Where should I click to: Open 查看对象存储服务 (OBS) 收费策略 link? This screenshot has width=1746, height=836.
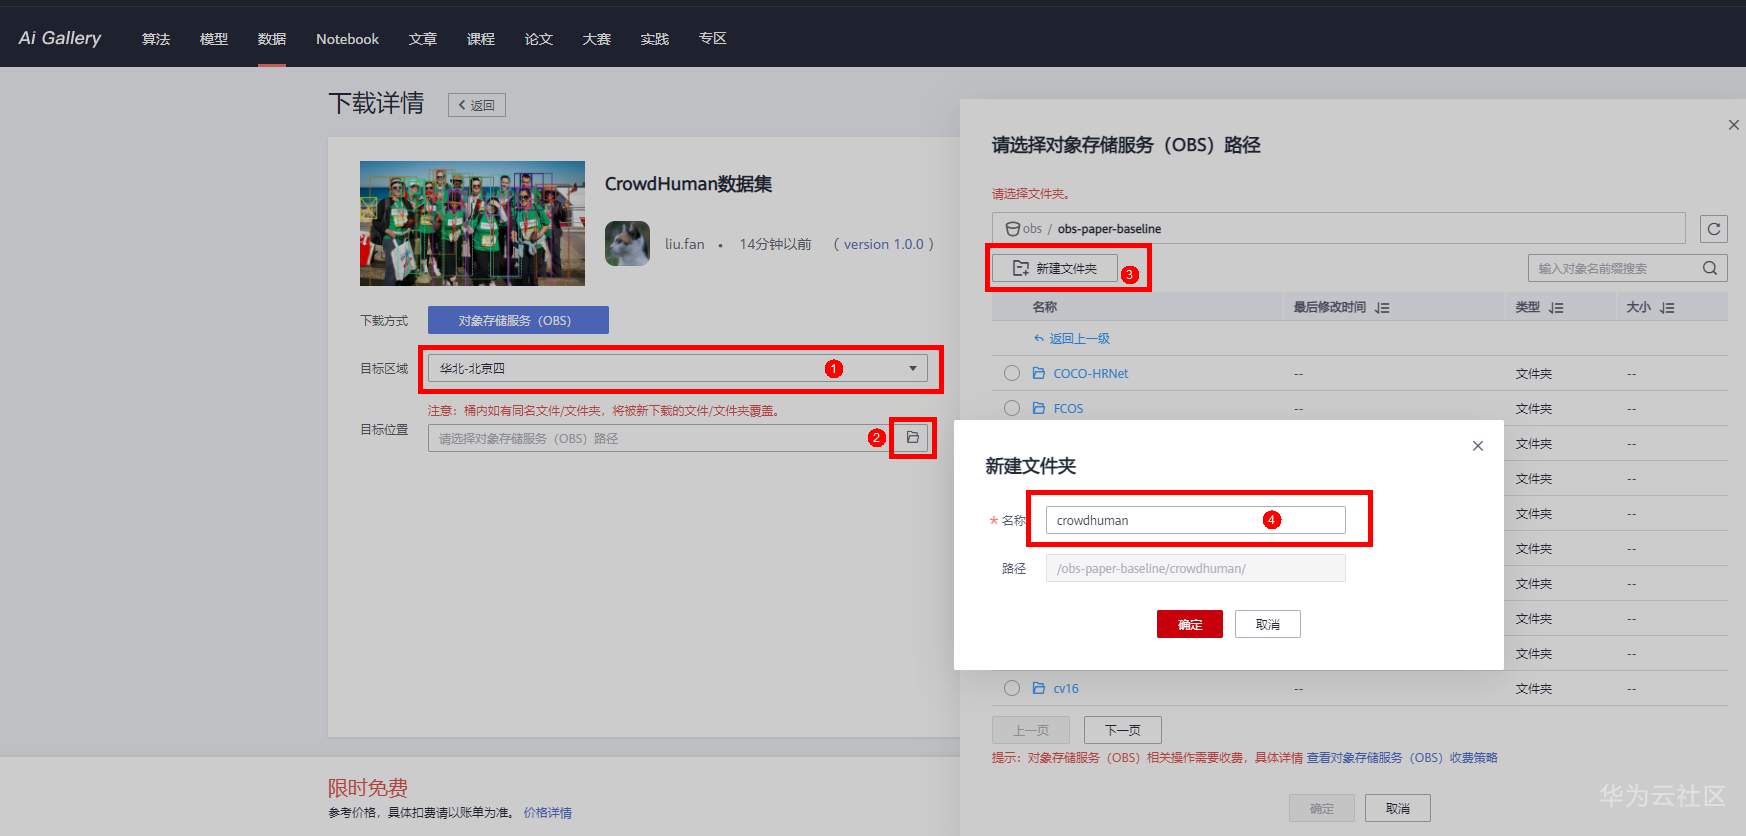[1402, 758]
